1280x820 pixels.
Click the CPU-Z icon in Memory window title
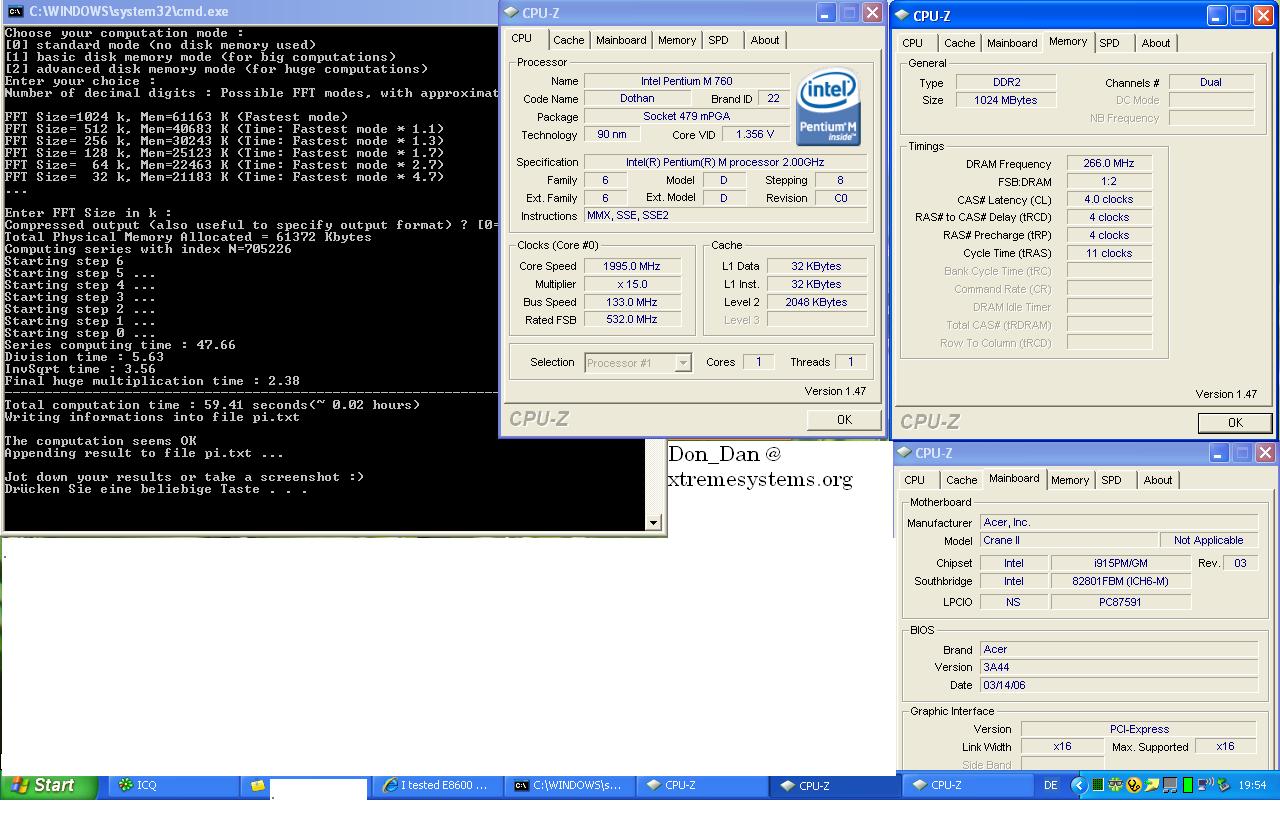coord(901,15)
